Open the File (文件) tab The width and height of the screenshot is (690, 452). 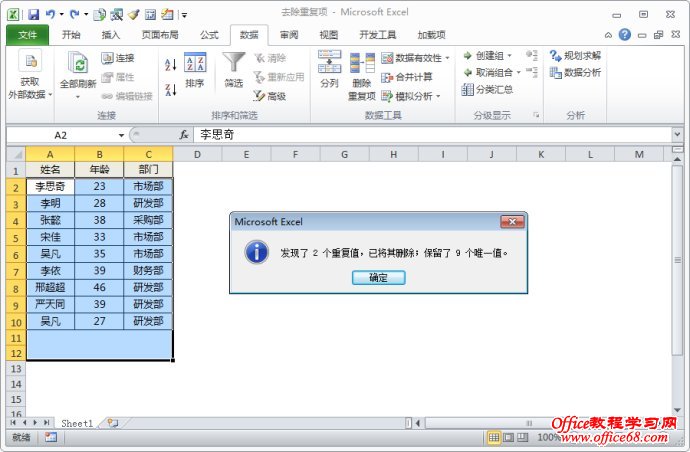(27, 34)
